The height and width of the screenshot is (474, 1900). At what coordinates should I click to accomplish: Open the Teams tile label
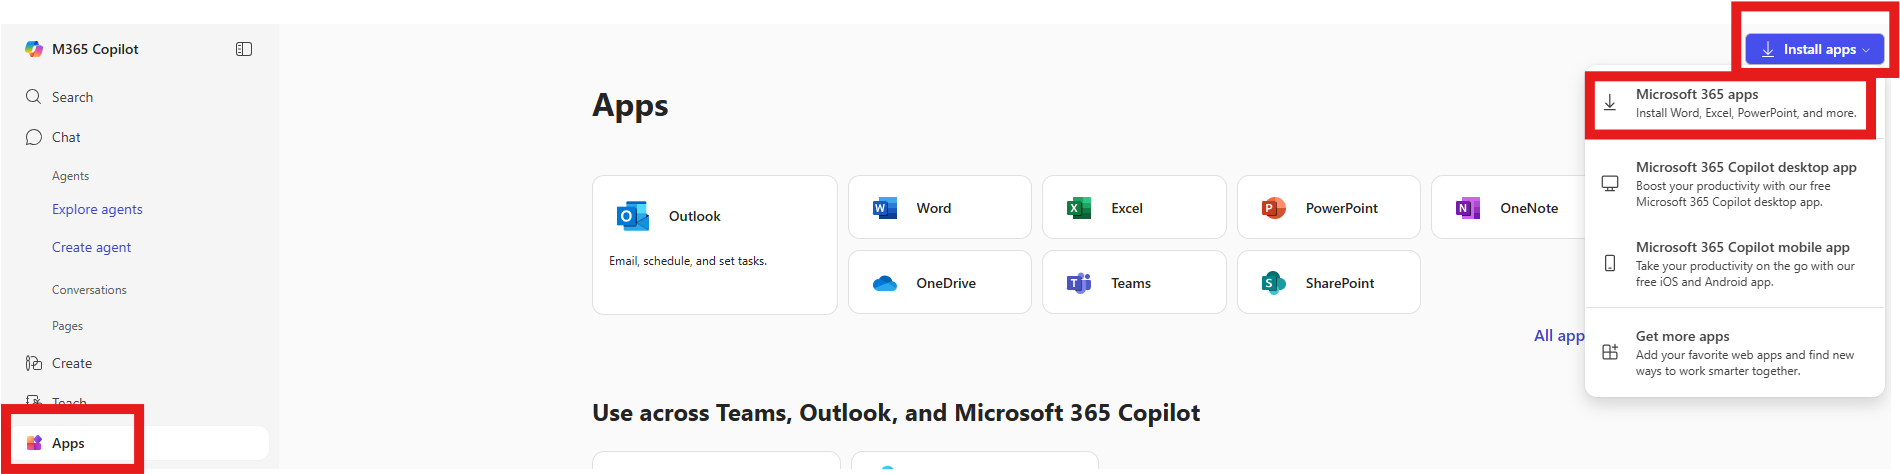pyautogui.click(x=1131, y=283)
